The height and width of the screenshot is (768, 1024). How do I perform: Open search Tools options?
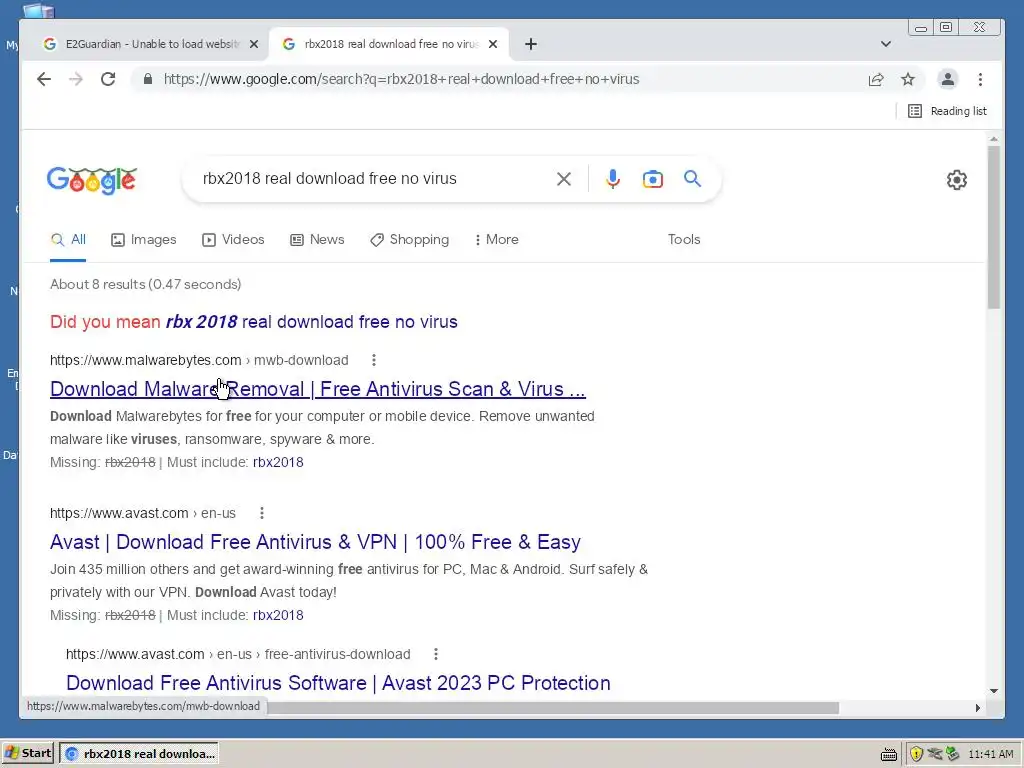click(684, 240)
